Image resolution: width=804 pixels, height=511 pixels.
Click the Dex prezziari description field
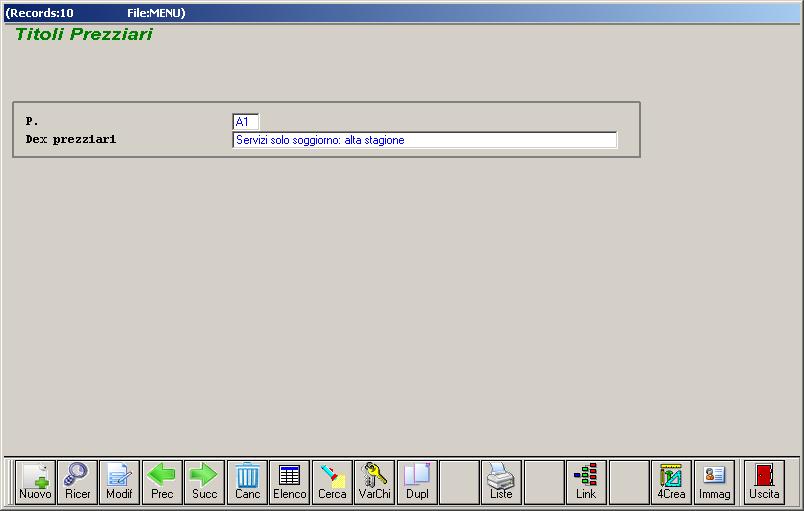(425, 140)
